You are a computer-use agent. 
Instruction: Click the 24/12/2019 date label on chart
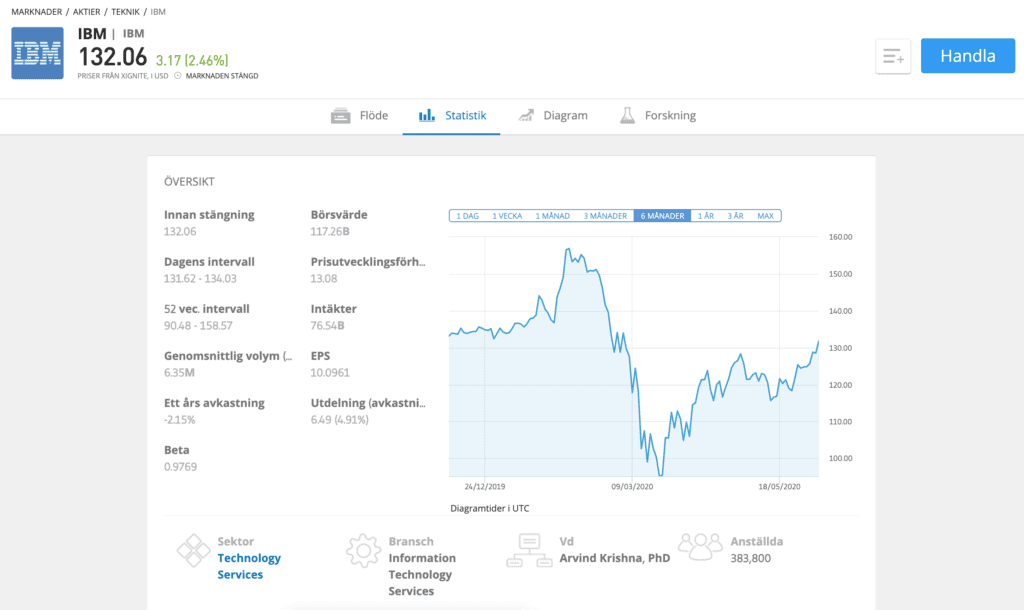(x=485, y=487)
